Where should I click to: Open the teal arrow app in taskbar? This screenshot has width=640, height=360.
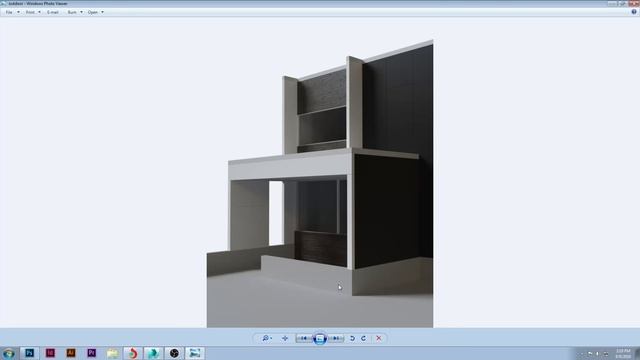[x=153, y=353]
